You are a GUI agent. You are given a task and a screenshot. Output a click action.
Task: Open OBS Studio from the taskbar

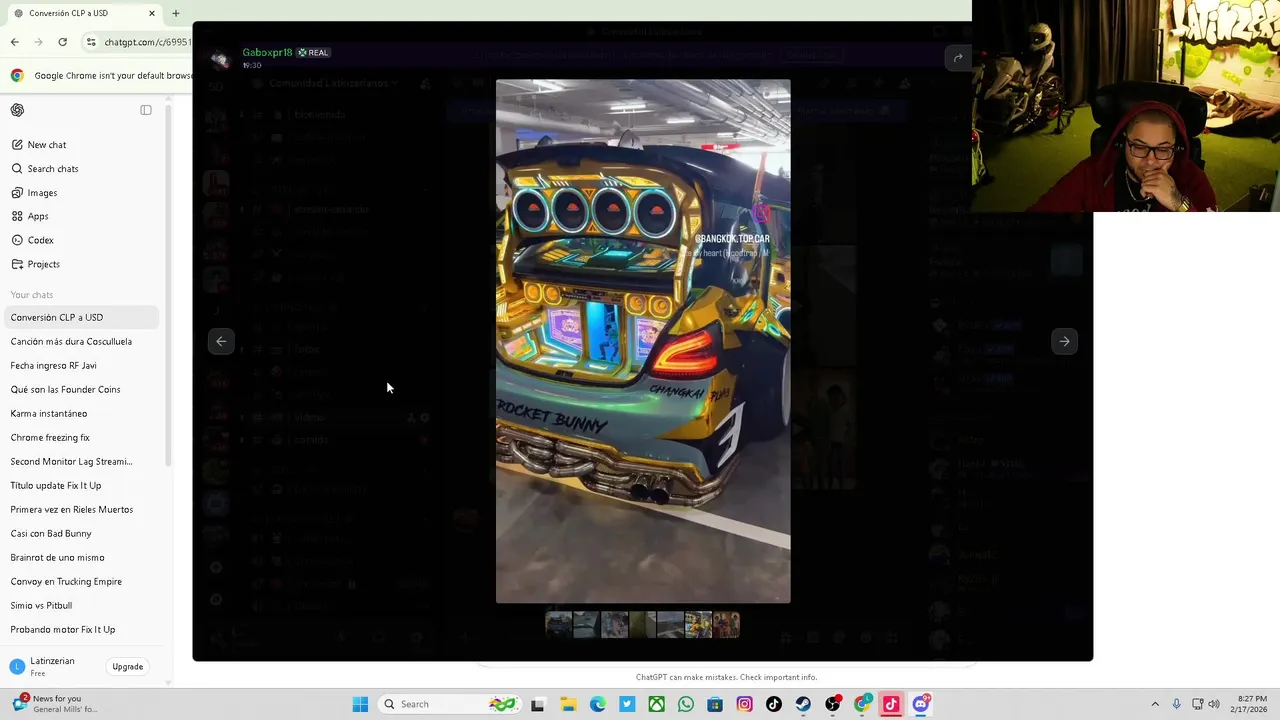pyautogui.click(x=833, y=704)
